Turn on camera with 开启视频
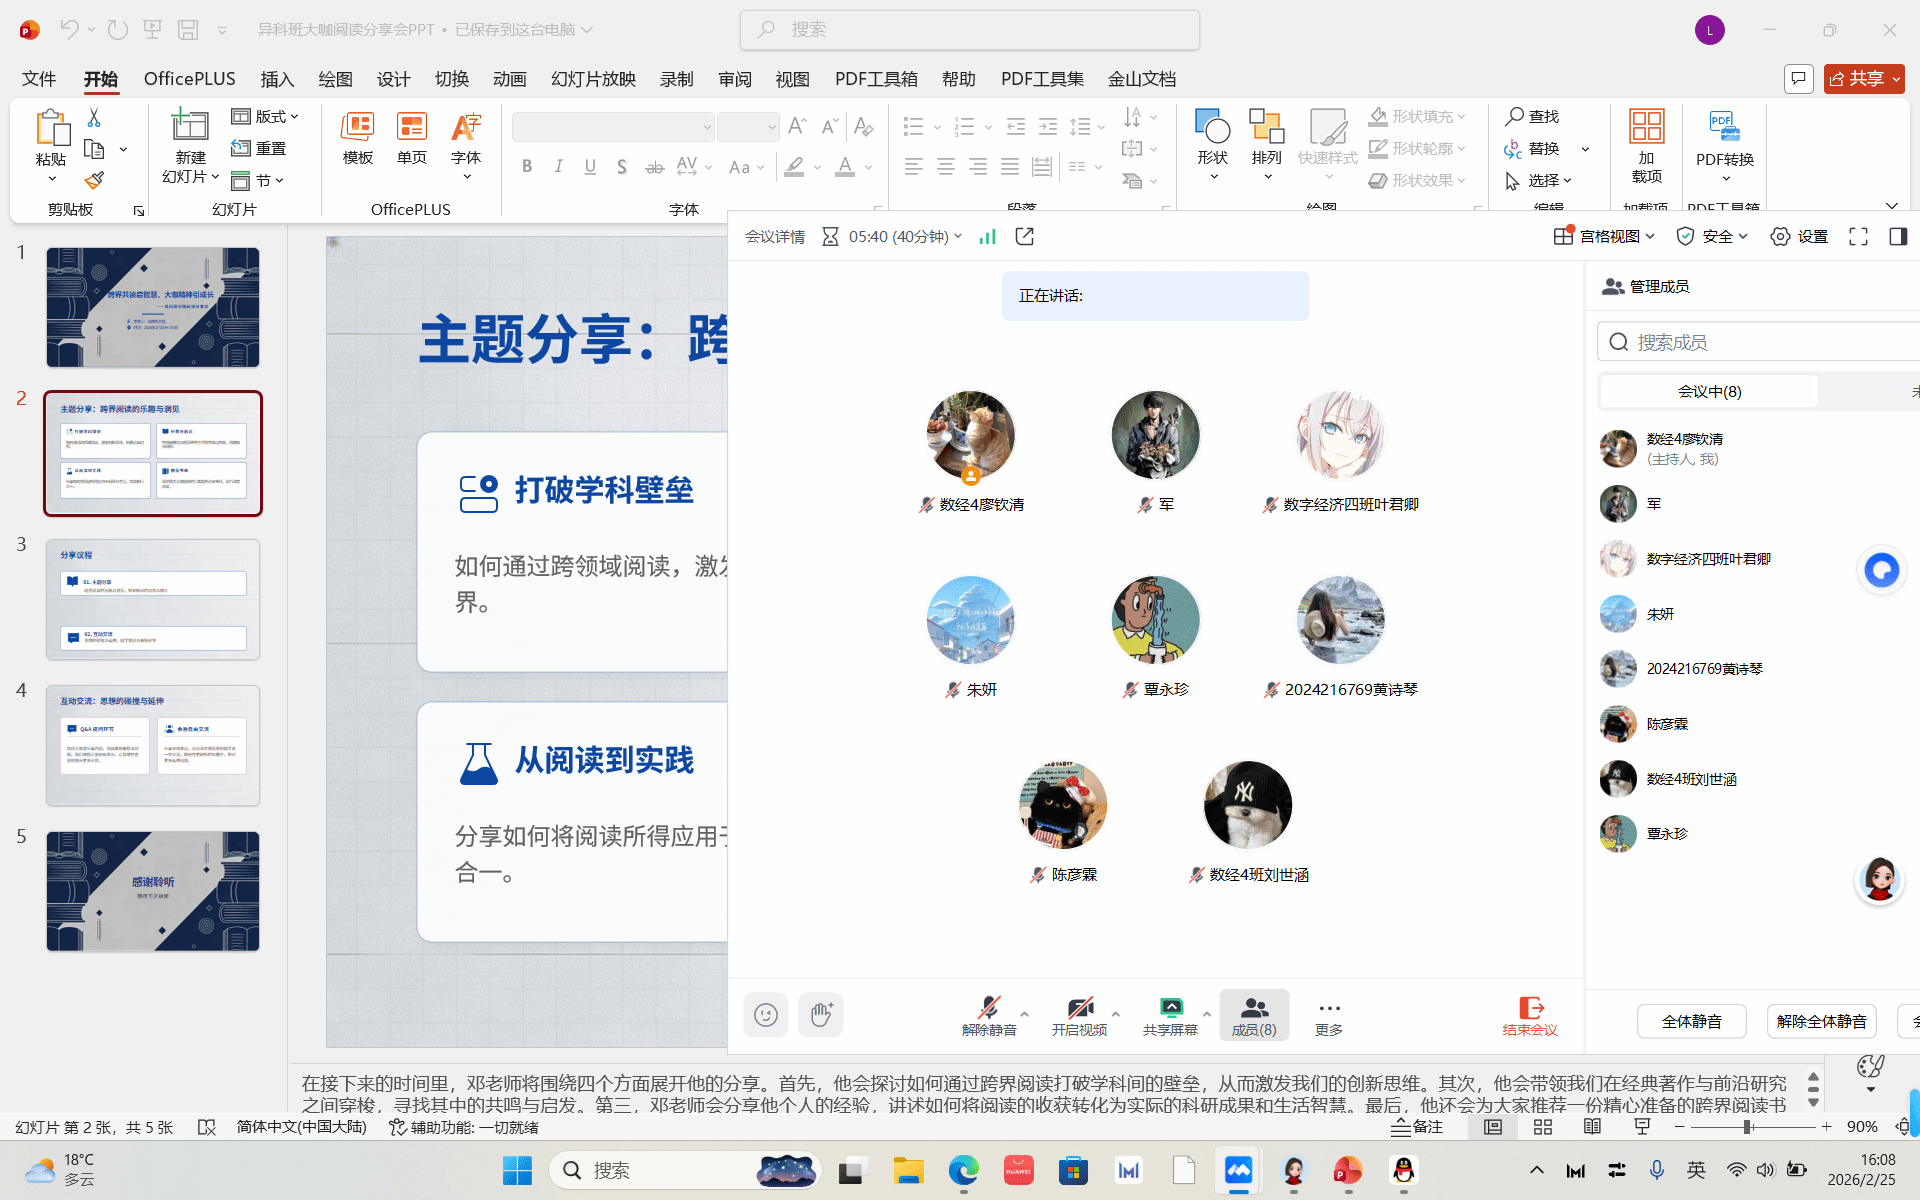This screenshot has height=1200, width=1920. tap(1079, 1016)
